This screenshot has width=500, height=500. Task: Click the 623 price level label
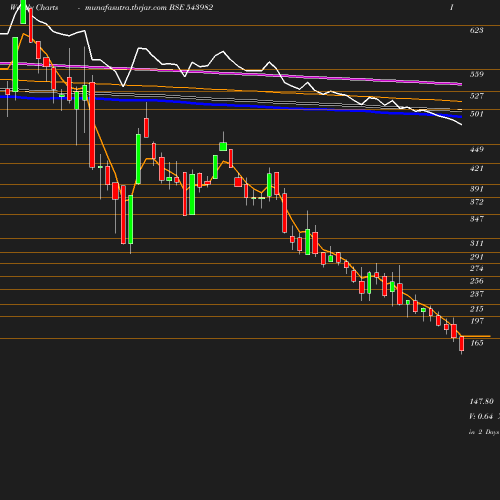(x=476, y=30)
